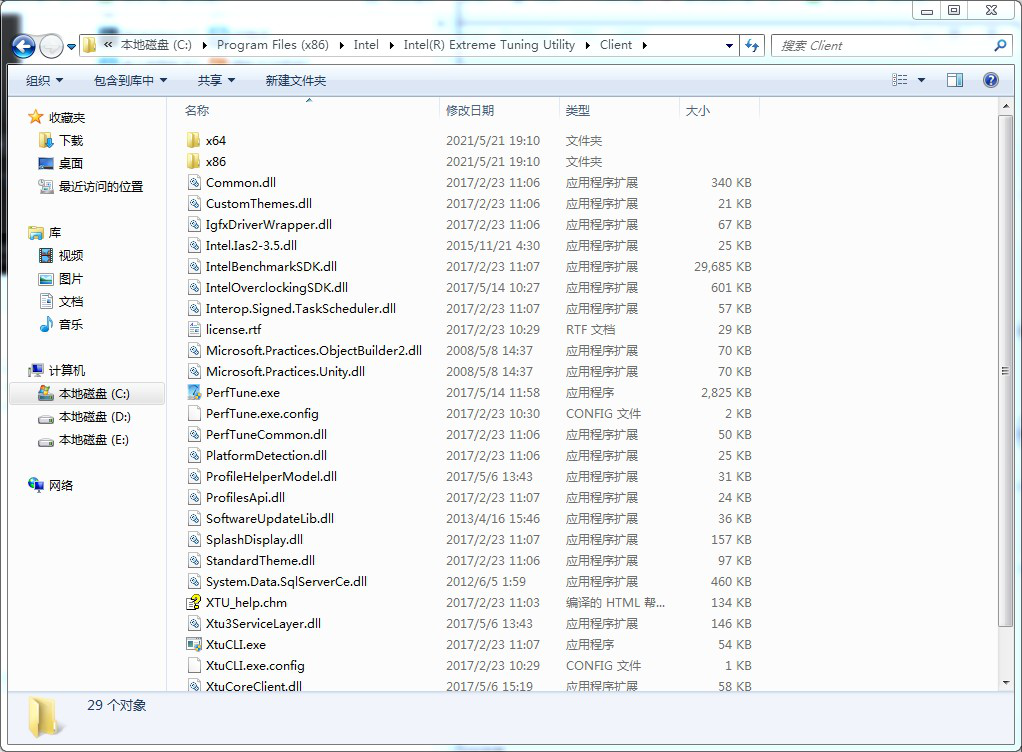
Task: Select the x86 folder icon
Action: pyautogui.click(x=194, y=161)
